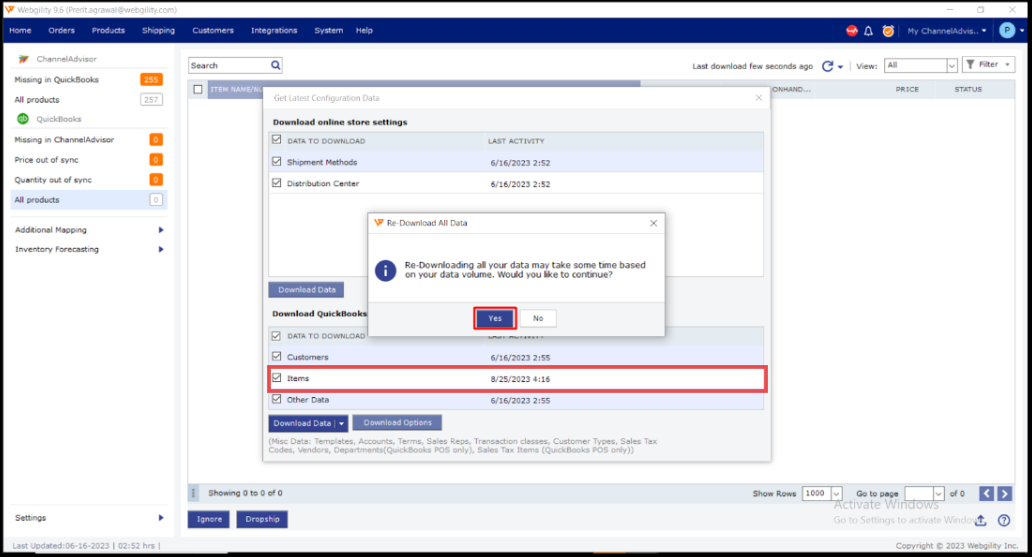Select All products under QuickBooks
Image resolution: width=1032 pixels, height=557 pixels.
tap(89, 199)
